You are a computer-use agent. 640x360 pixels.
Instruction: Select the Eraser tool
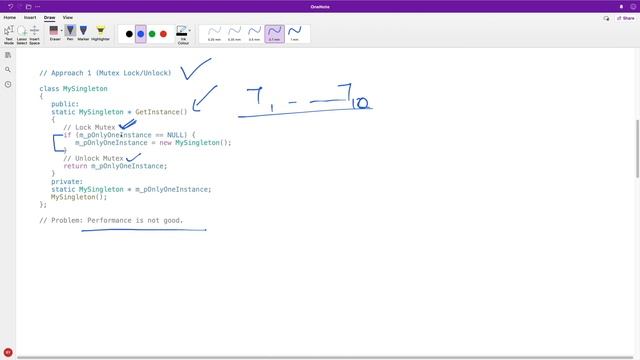pos(54,33)
